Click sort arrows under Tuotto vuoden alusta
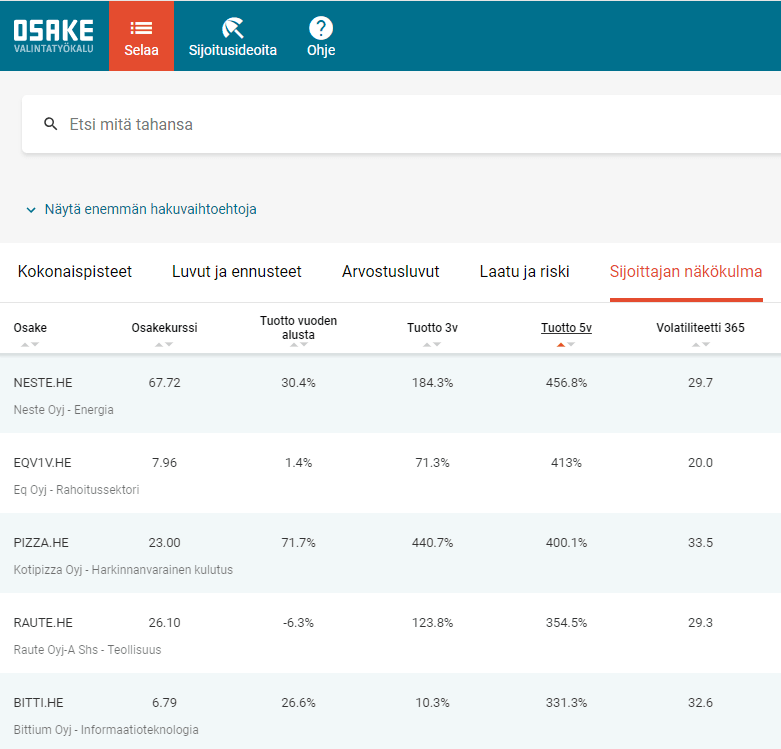Viewport: 781px width, 749px height. coord(299,345)
